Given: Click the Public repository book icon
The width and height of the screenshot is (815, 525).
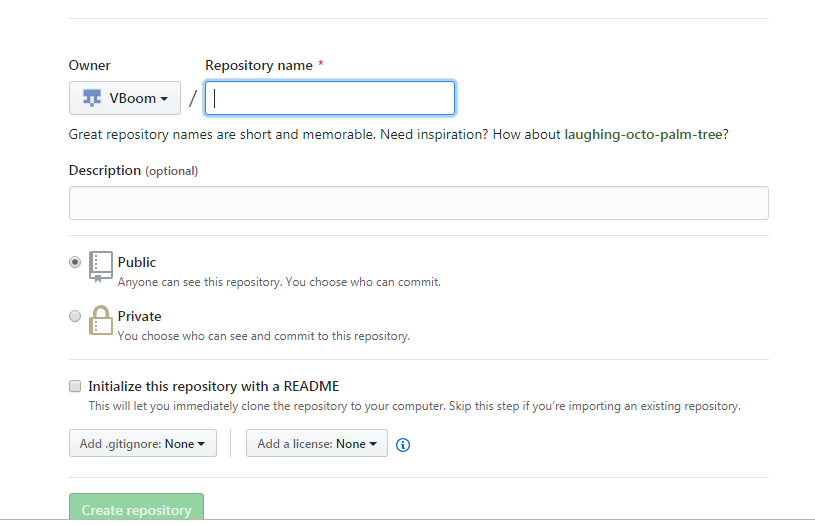Looking at the screenshot, I should 101,267.
